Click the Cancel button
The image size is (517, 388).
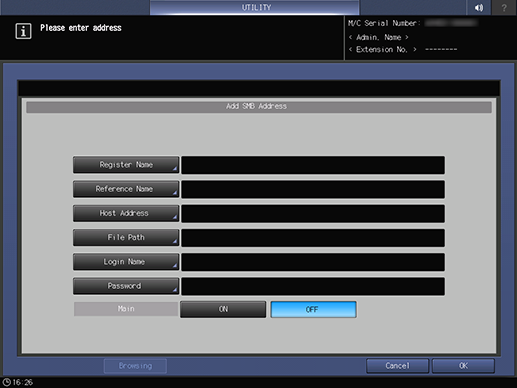click(397, 366)
